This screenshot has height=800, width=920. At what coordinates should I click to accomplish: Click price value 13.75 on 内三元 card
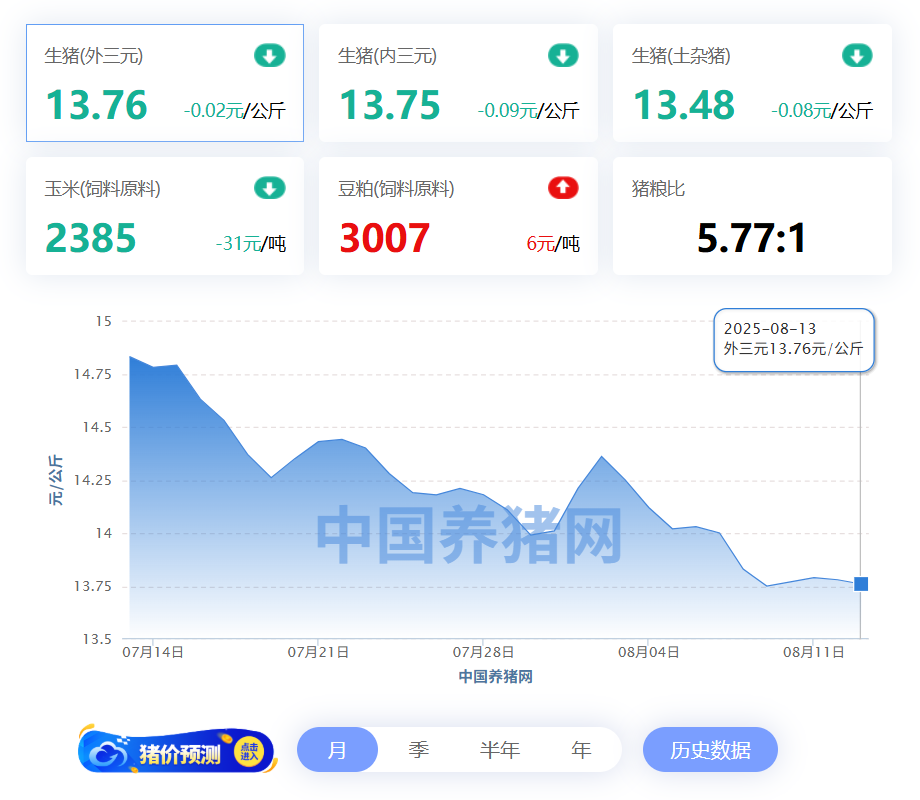pos(390,105)
